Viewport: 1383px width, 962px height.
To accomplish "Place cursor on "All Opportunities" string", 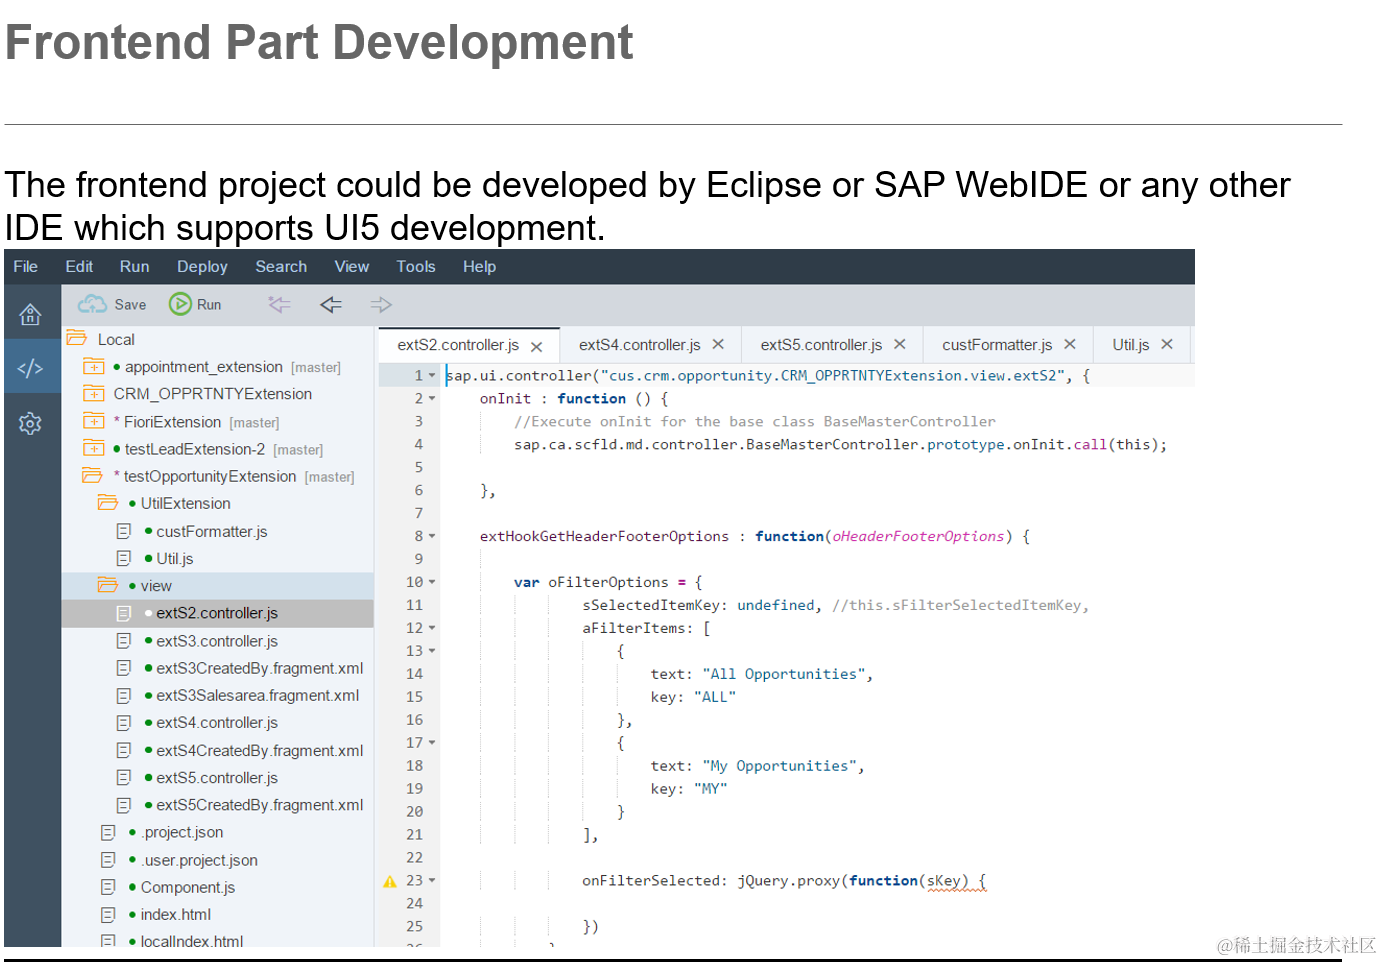I will tap(784, 674).
